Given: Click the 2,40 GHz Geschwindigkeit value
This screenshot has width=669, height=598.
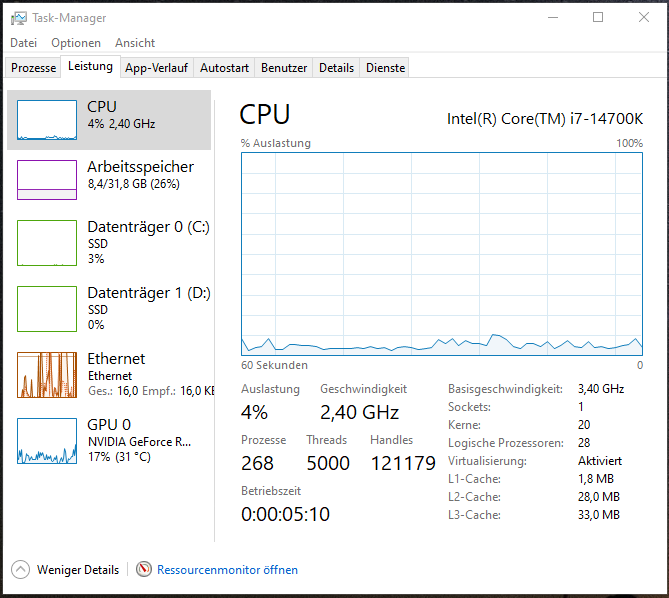Looking at the screenshot, I should (x=359, y=412).
